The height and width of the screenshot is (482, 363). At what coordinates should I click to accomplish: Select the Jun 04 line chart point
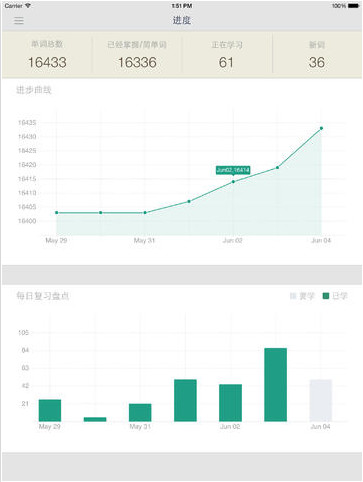click(x=321, y=128)
